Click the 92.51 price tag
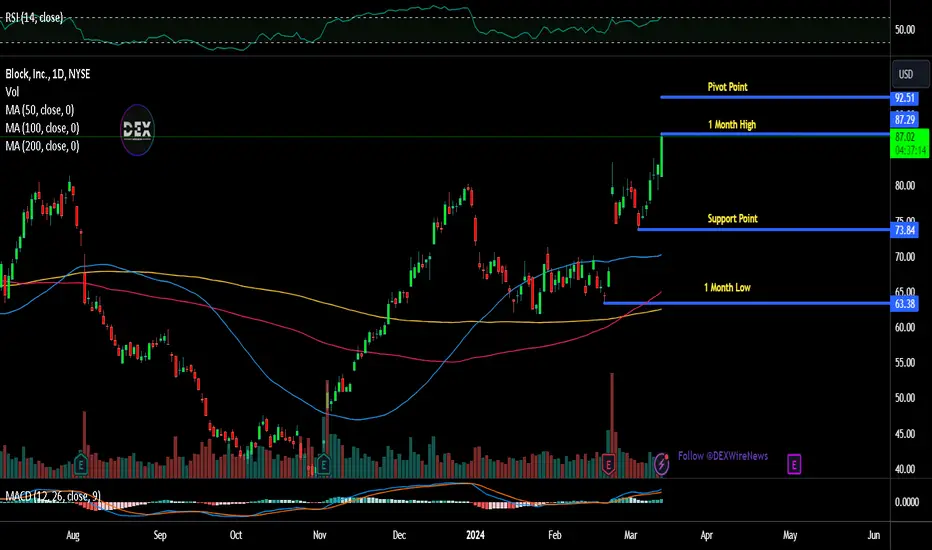Screen dimensions: 932x550 (x=905, y=98)
